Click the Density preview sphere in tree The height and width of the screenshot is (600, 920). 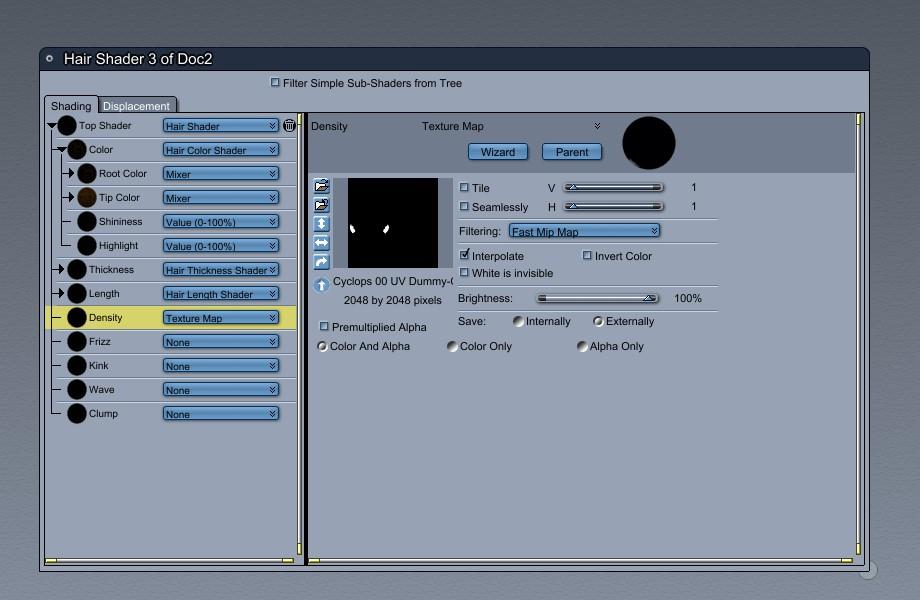pyautogui.click(x=77, y=317)
